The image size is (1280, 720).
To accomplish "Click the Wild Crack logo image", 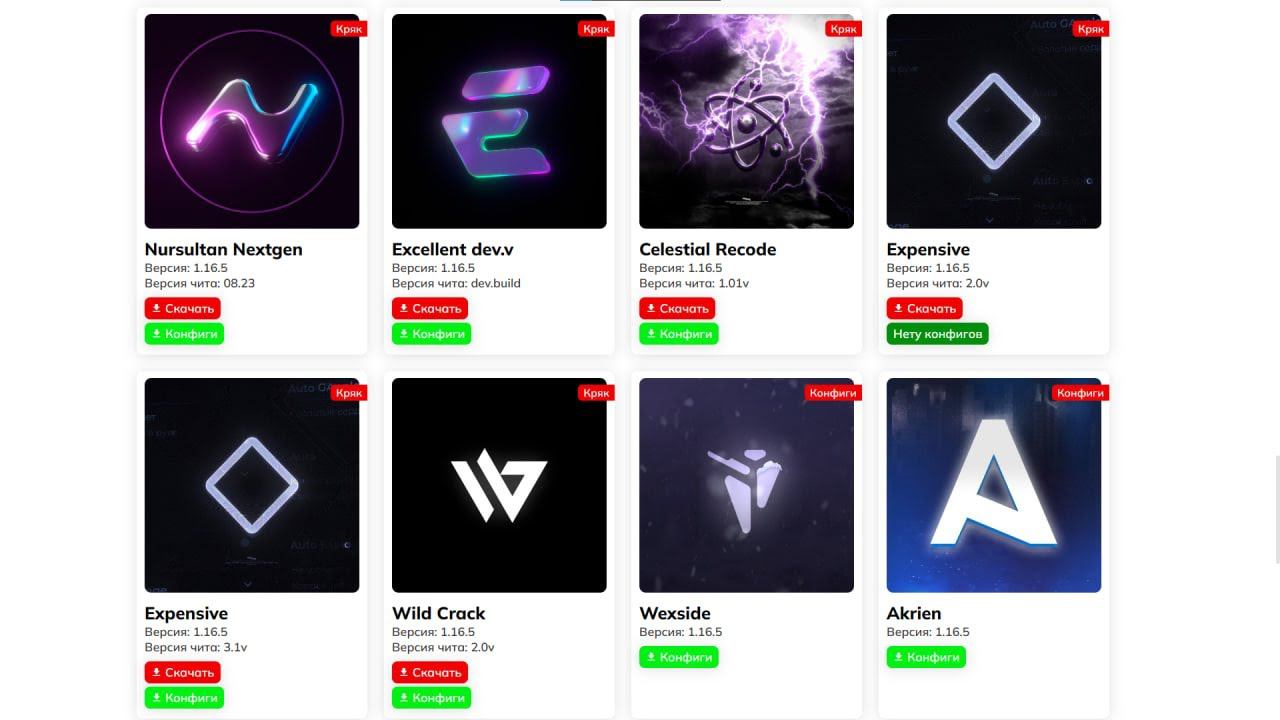I will 499,485.
